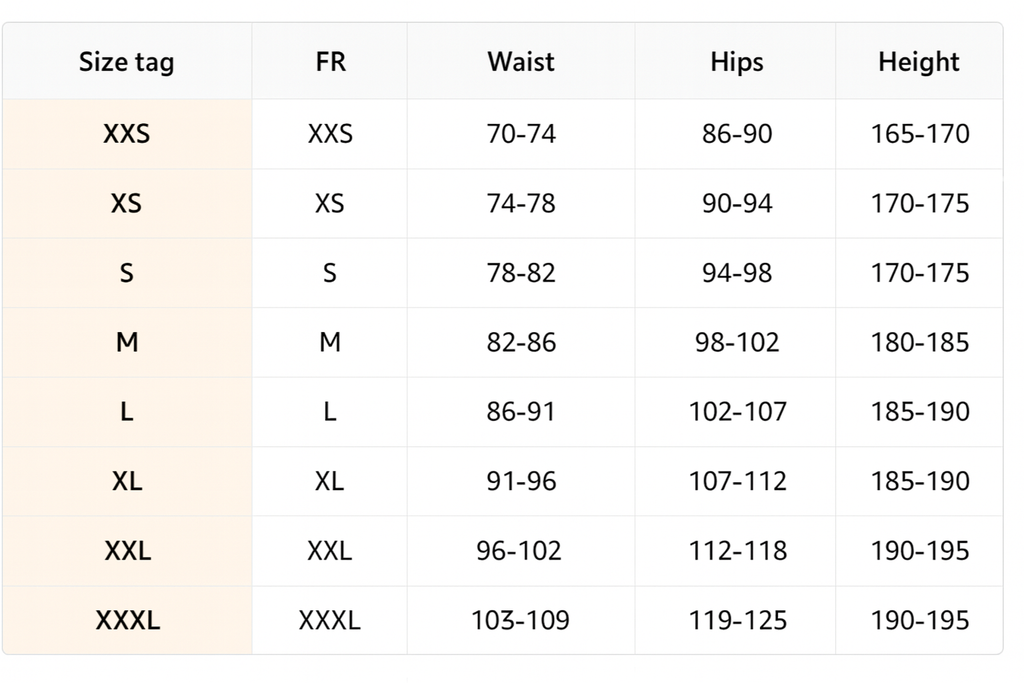Select the XXXL size tag cell
The height and width of the screenshot is (683, 1024).
[x=127, y=621]
